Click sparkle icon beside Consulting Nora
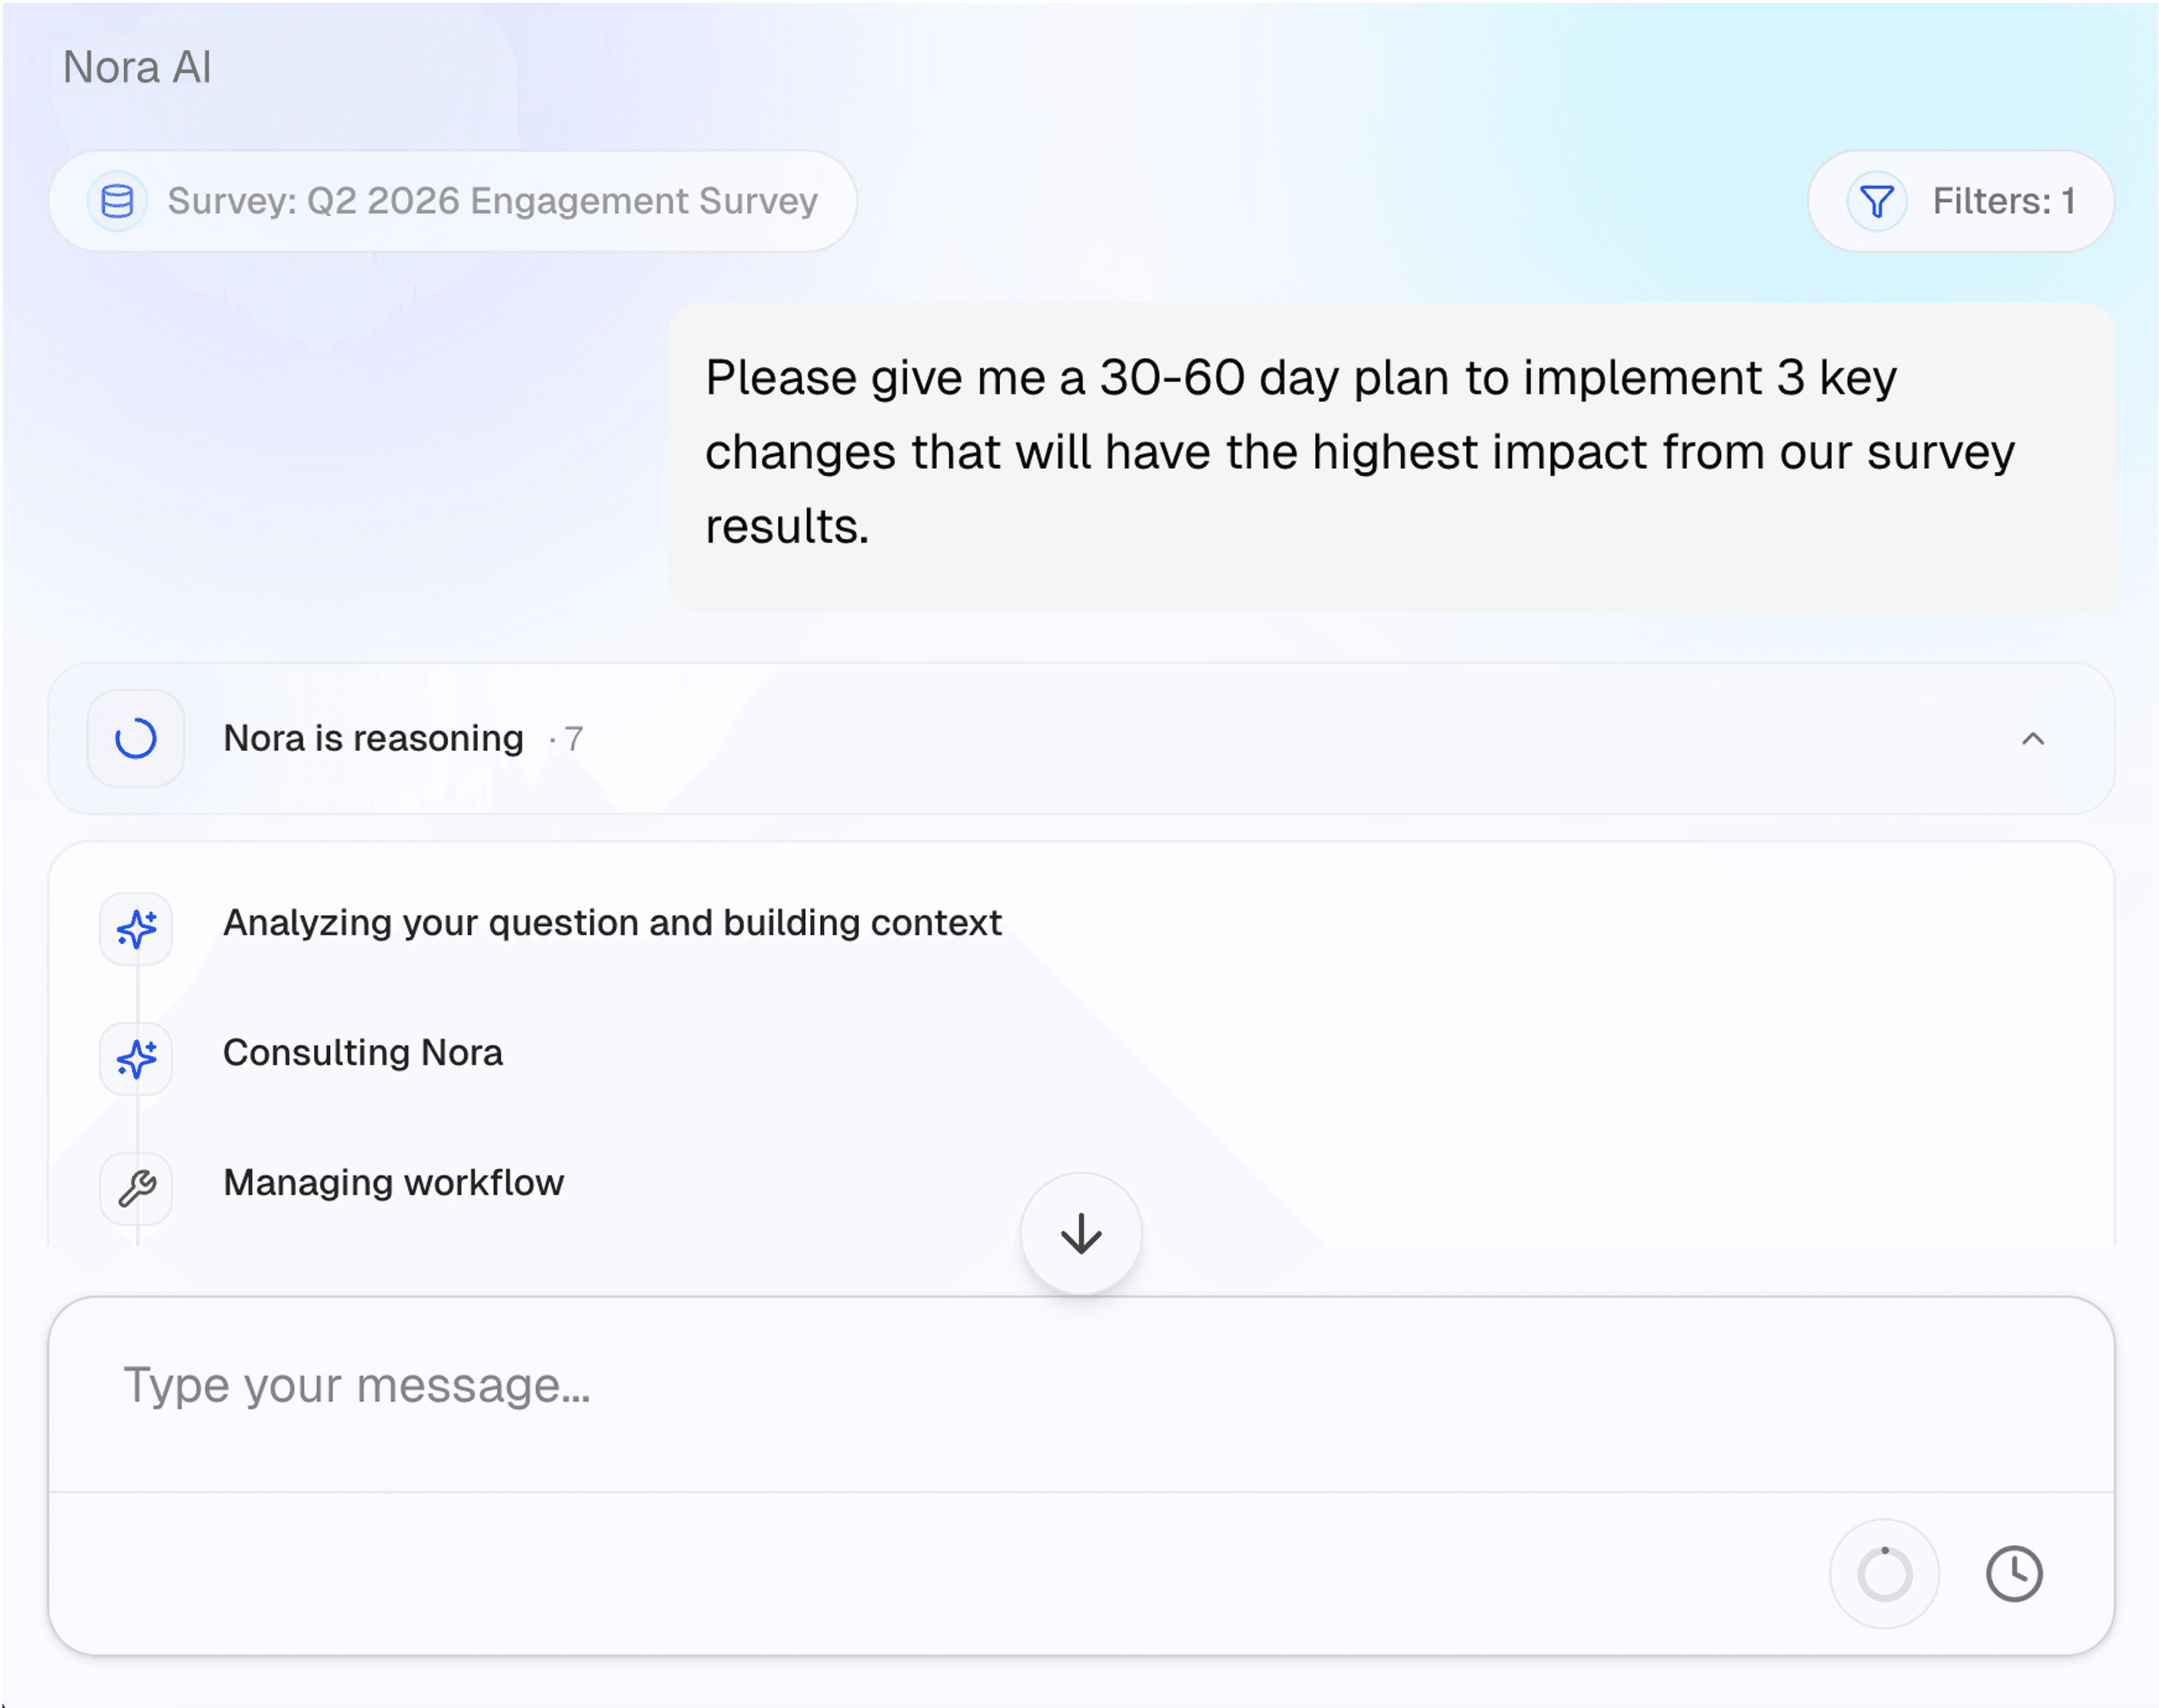Screen dimensions: 2159x1708 pos(136,1058)
